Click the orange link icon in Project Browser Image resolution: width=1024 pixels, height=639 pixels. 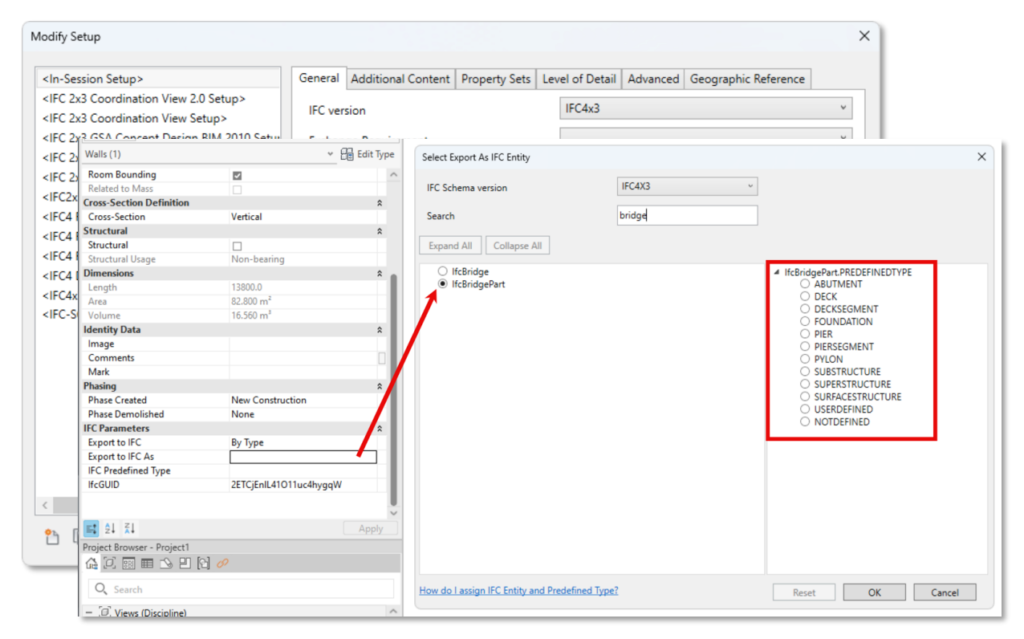coord(222,564)
